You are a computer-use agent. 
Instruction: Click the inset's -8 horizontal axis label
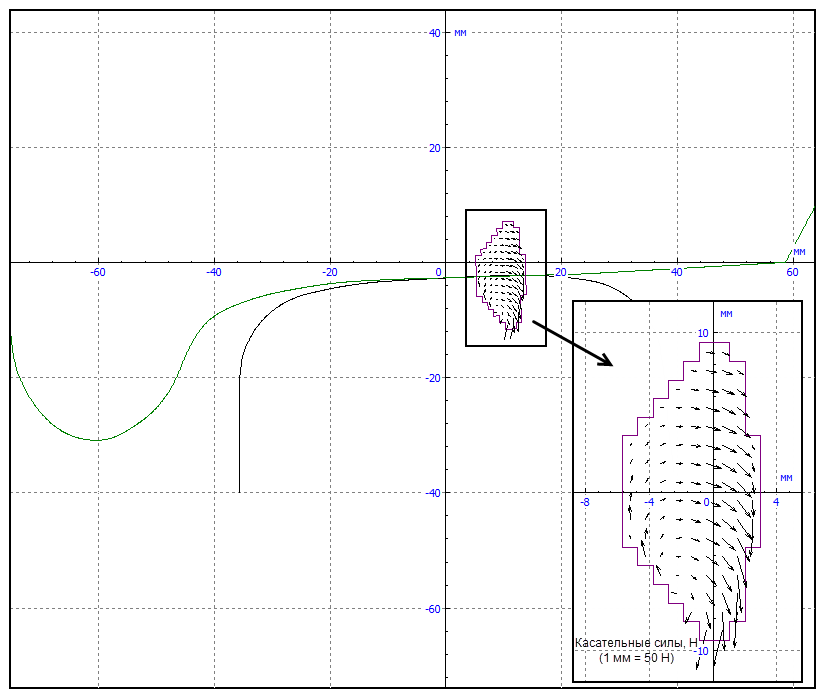pos(585,502)
